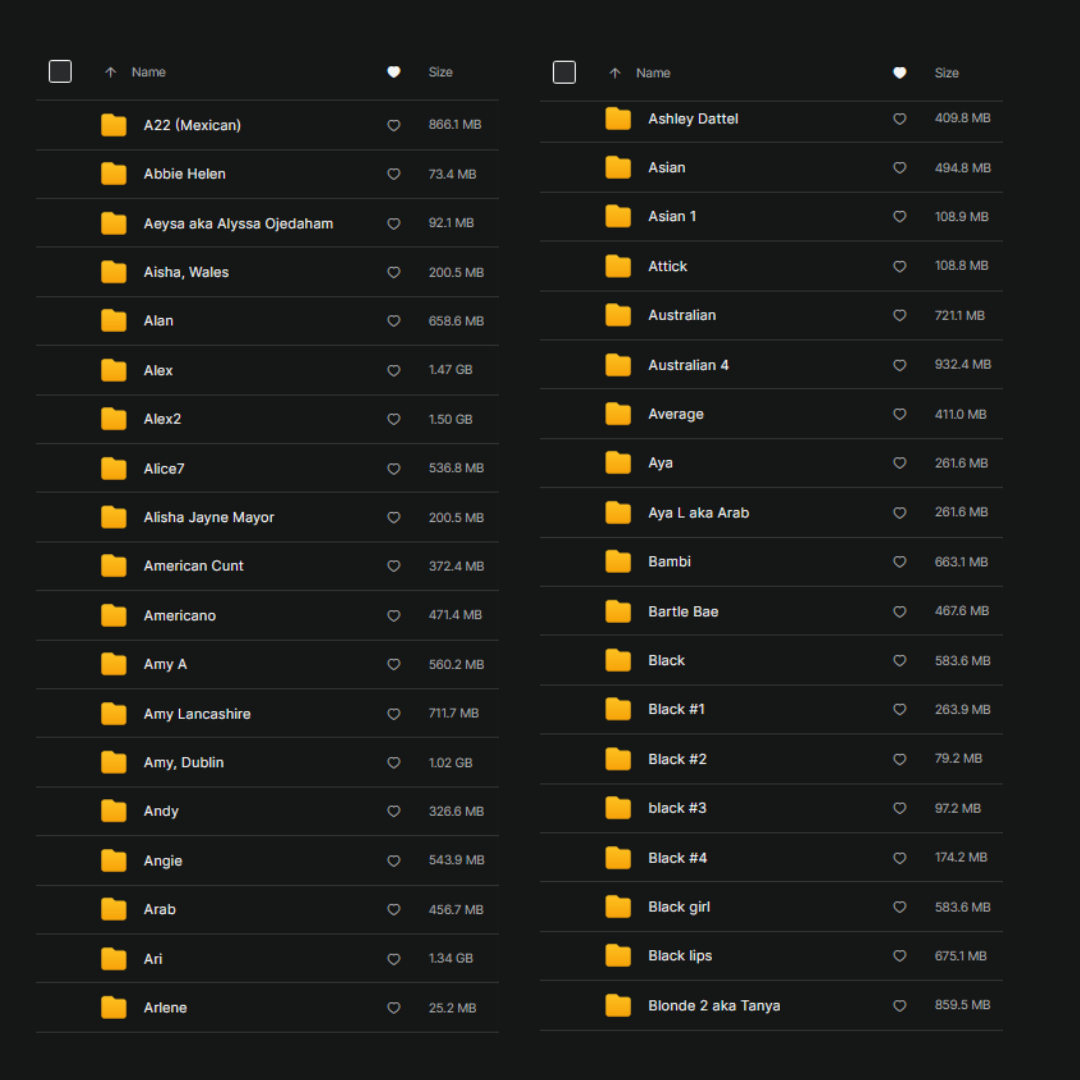Tick select-all checkbox above the Asian 1 list
The height and width of the screenshot is (1080, 1080).
click(x=564, y=73)
